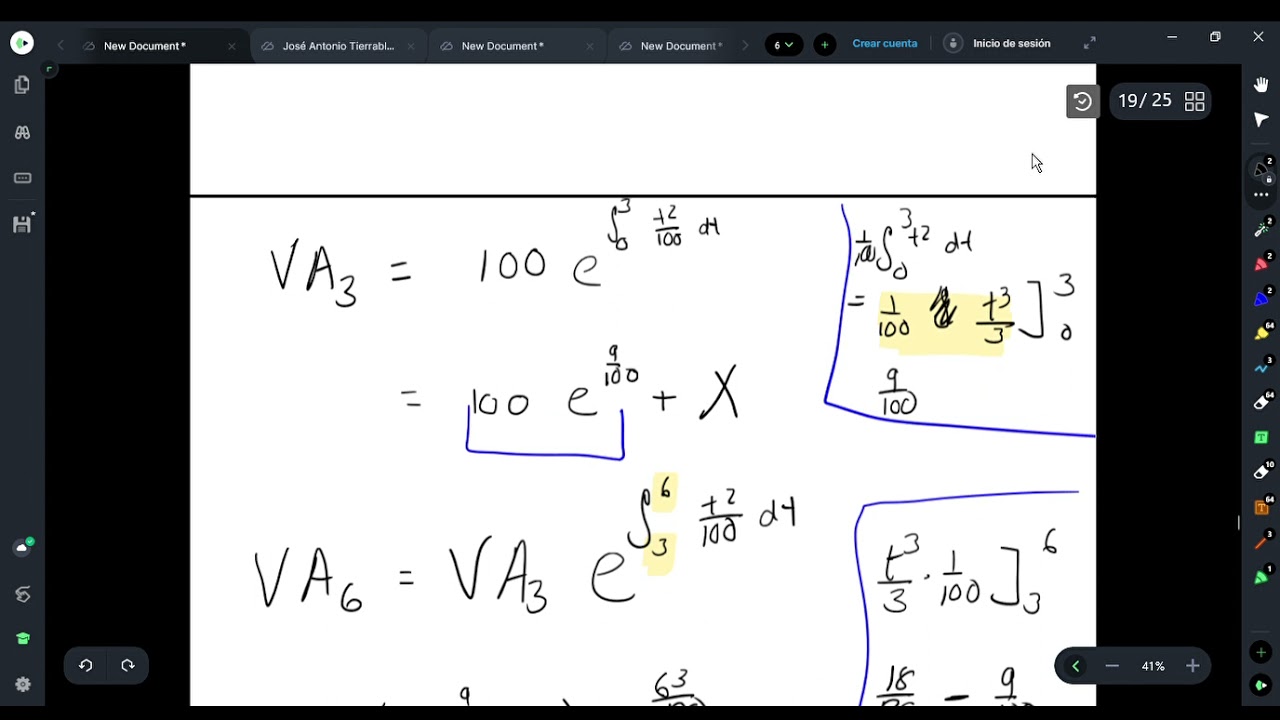
Task: Select the green text box tool
Action: (x=1262, y=437)
